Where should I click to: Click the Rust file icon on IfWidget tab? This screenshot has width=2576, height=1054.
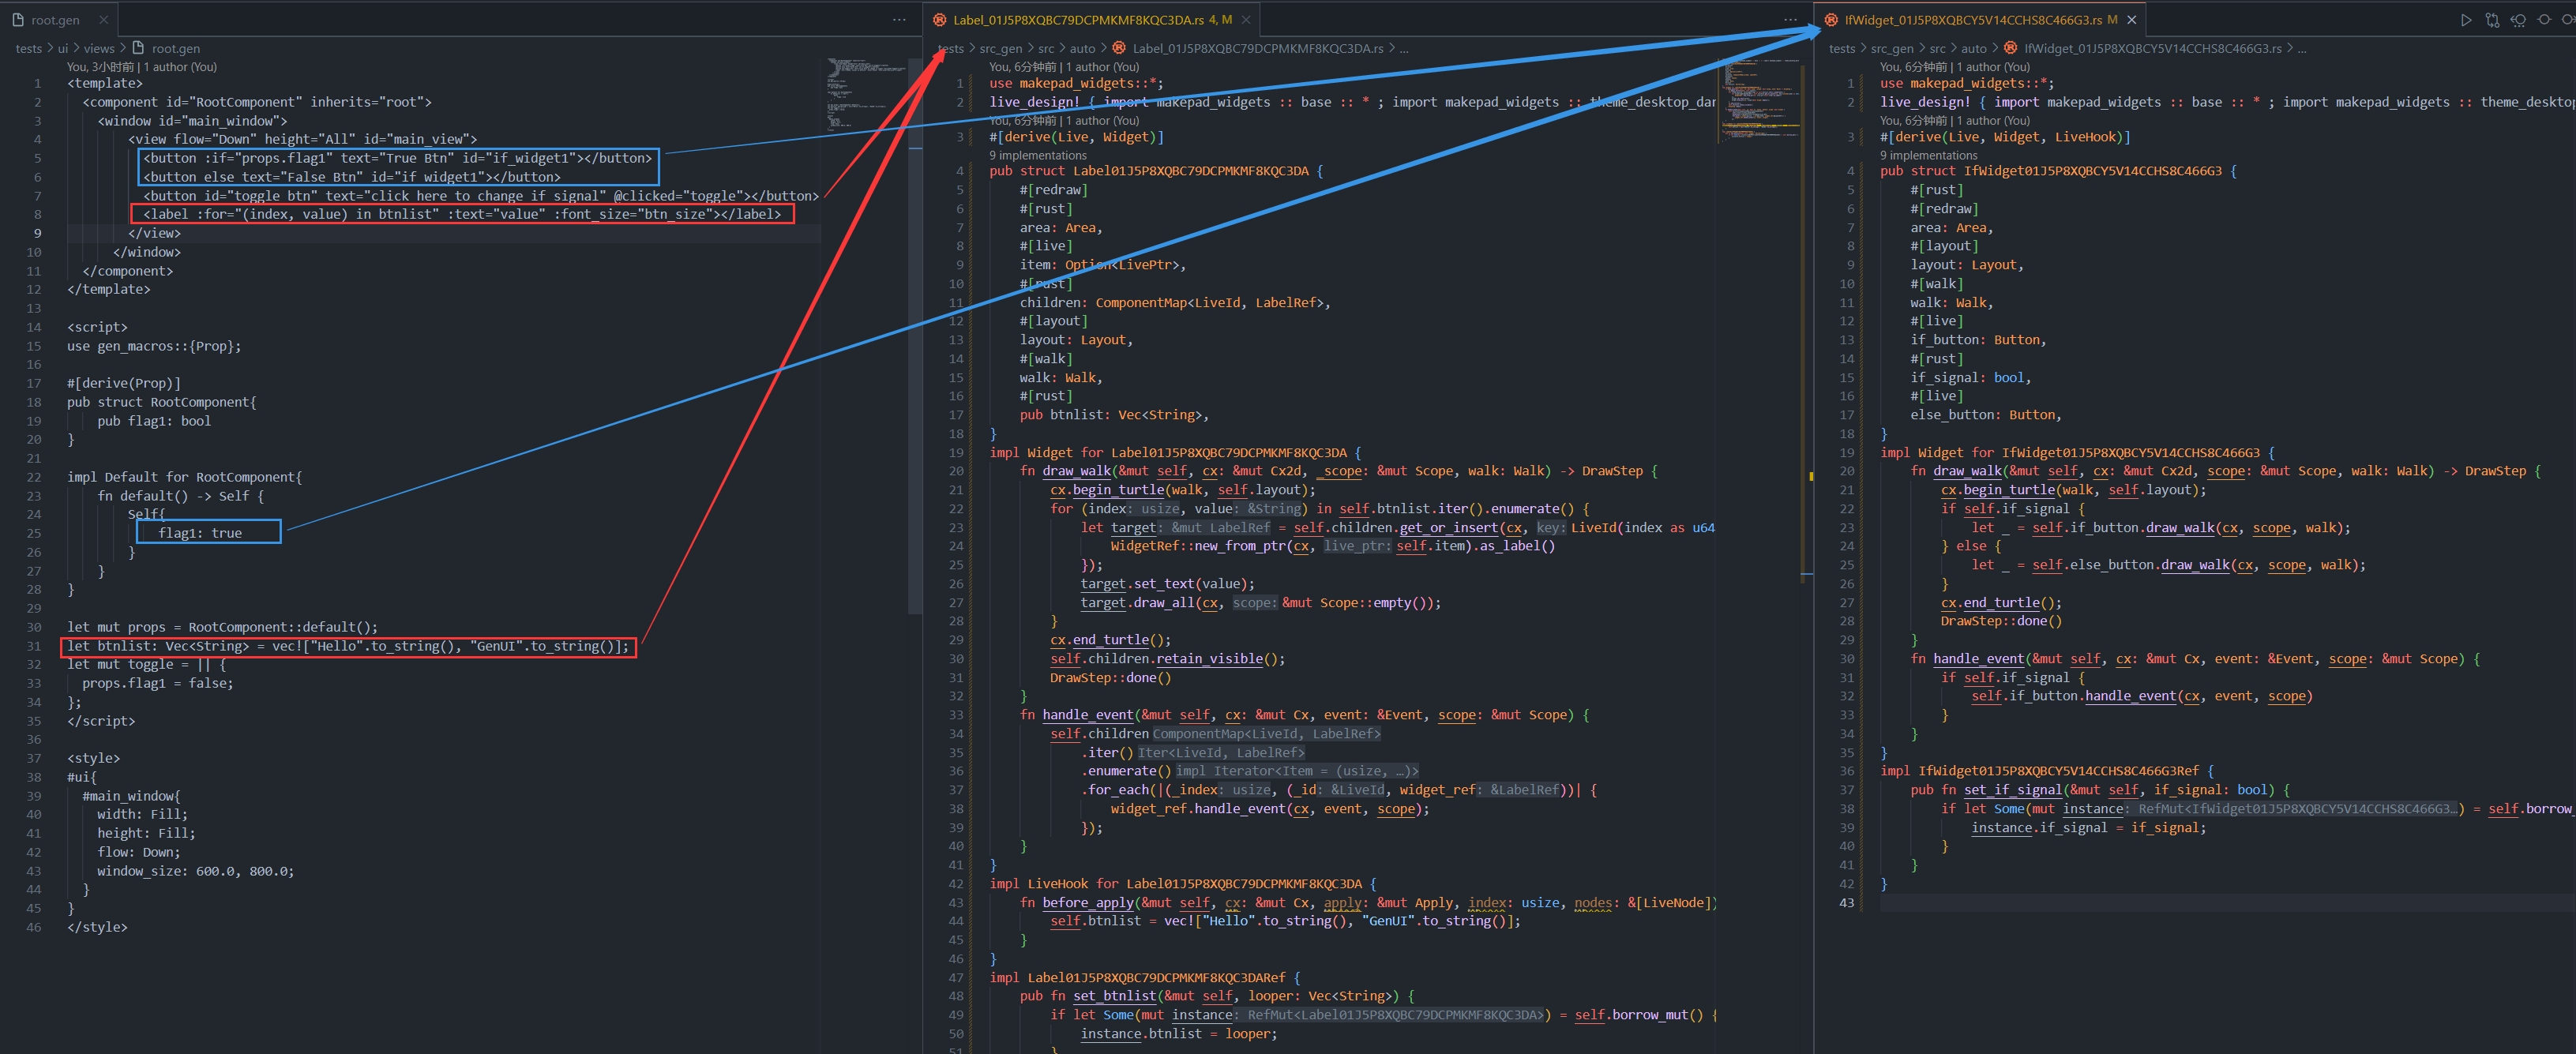(1831, 20)
